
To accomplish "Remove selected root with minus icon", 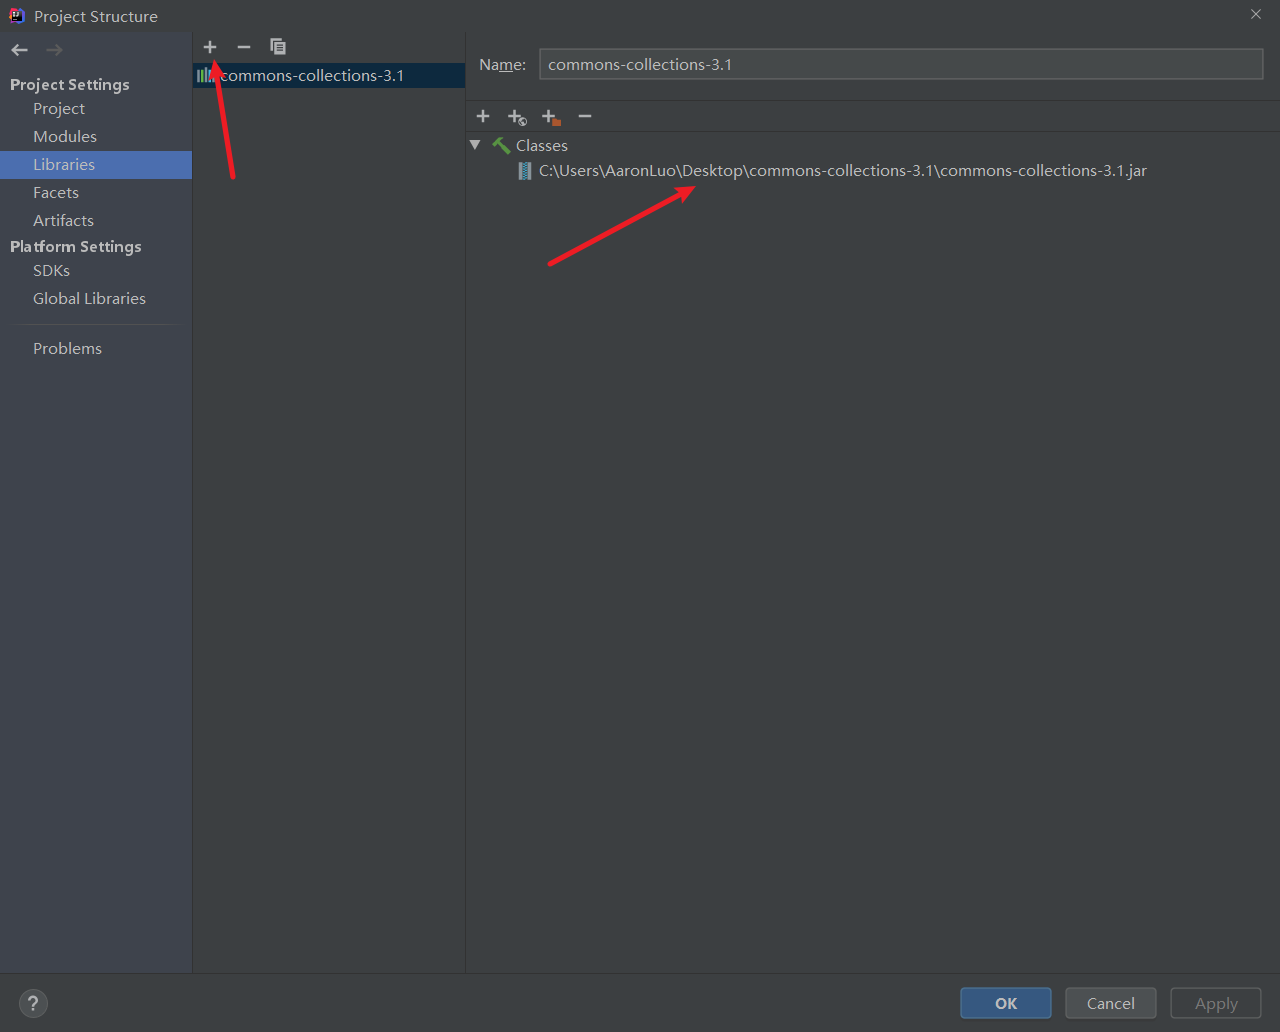I will tap(585, 117).
